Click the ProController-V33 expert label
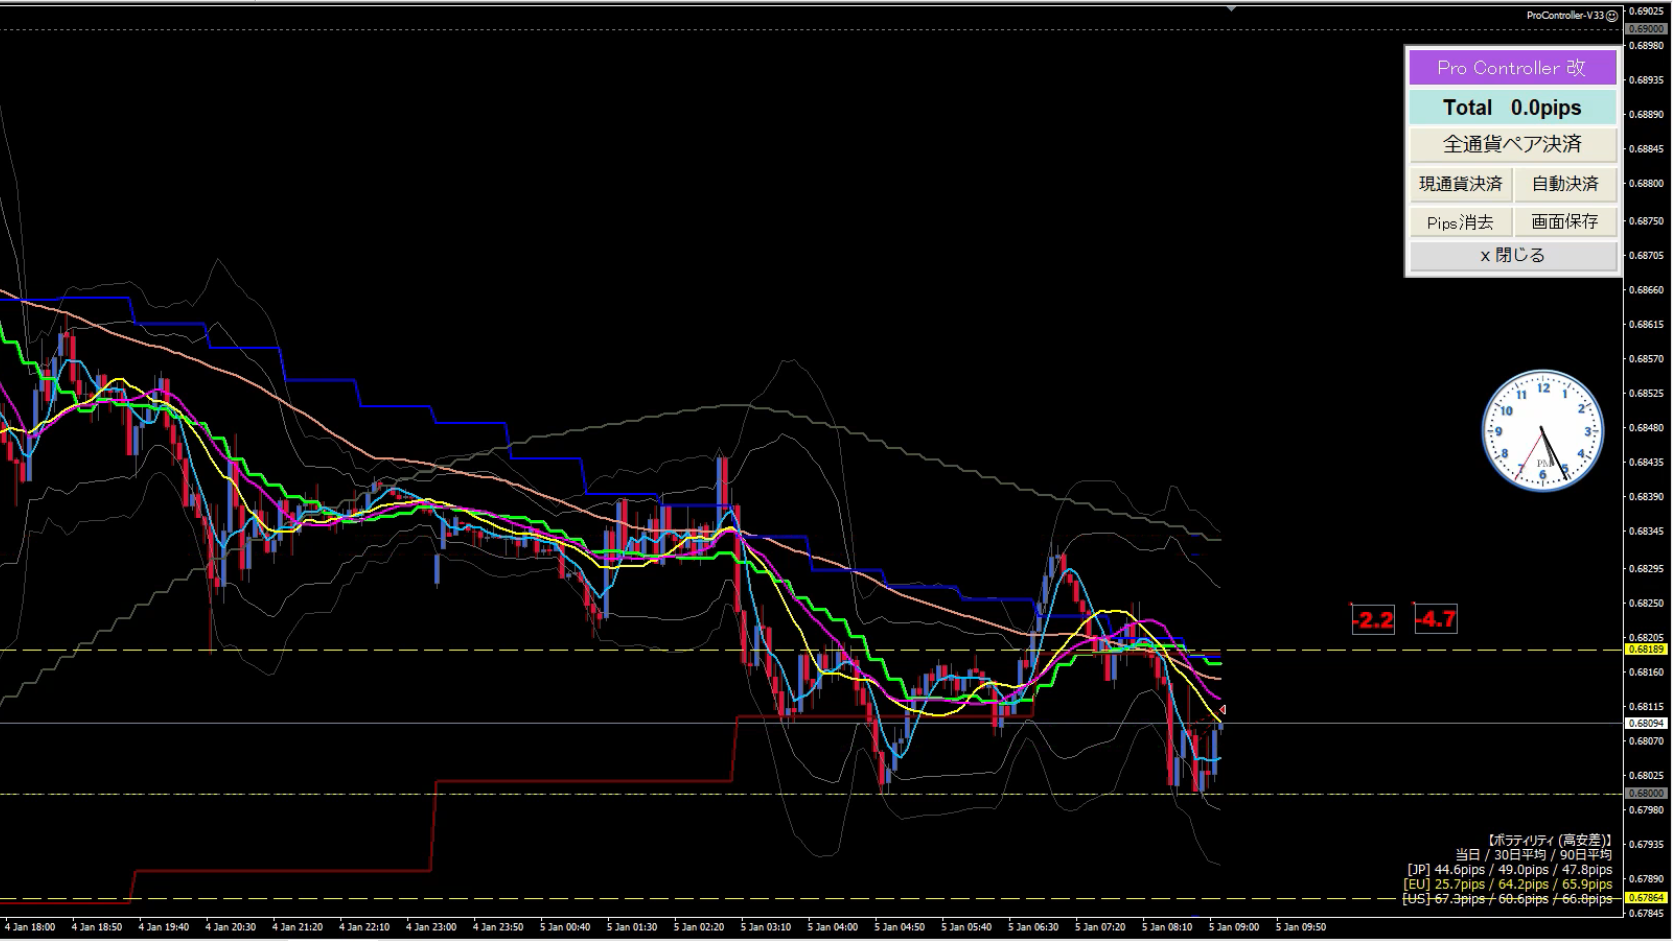Screen dimensions: 1673x941 pos(1565,16)
